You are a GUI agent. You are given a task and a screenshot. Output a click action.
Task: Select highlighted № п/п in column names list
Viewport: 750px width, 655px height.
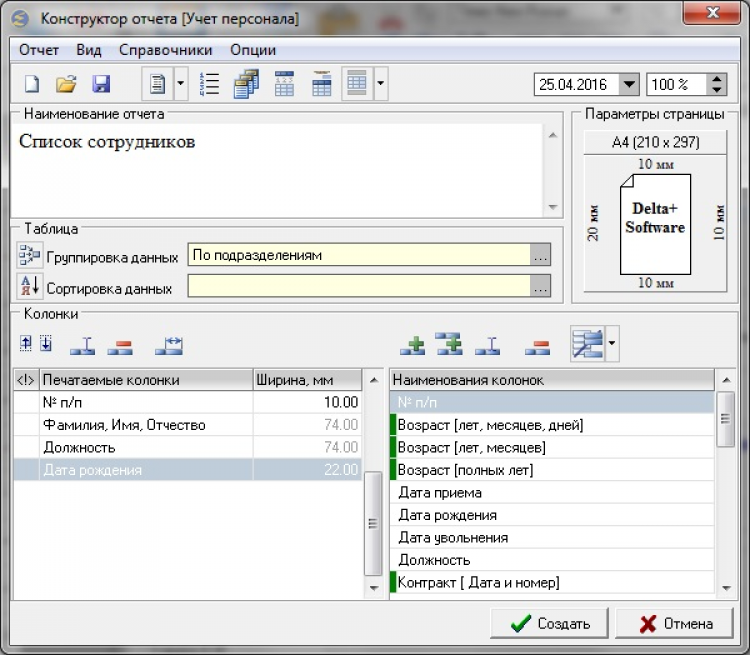pyautogui.click(x=552, y=402)
